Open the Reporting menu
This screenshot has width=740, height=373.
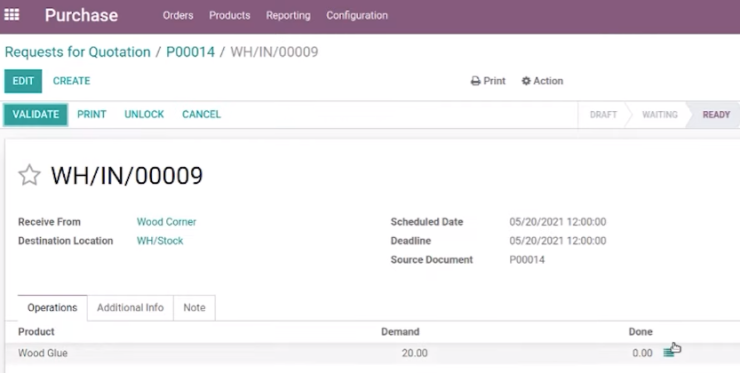(288, 16)
